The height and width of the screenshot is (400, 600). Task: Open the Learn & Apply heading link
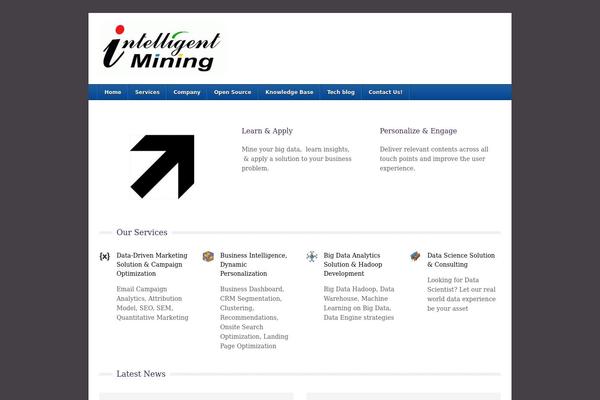point(267,131)
